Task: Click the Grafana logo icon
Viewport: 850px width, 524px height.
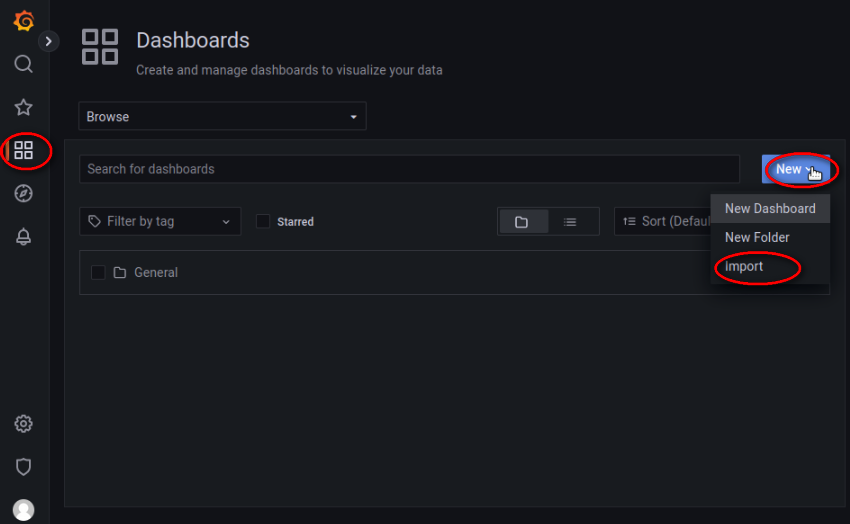Action: coord(24,21)
